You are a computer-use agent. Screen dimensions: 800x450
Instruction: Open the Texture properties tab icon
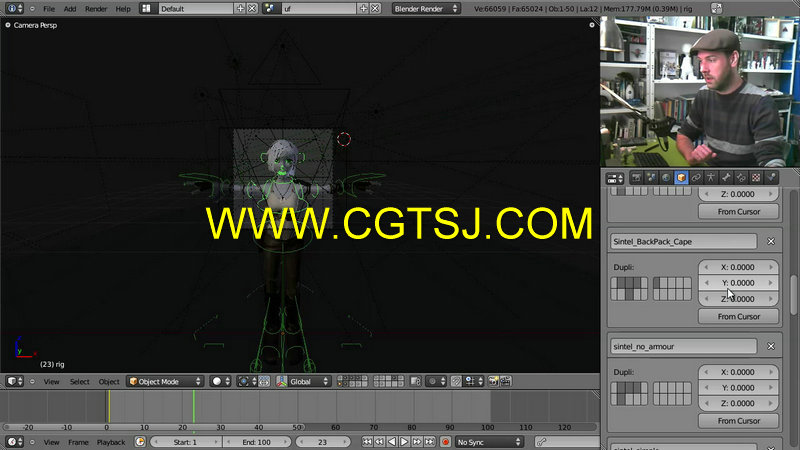(756, 178)
